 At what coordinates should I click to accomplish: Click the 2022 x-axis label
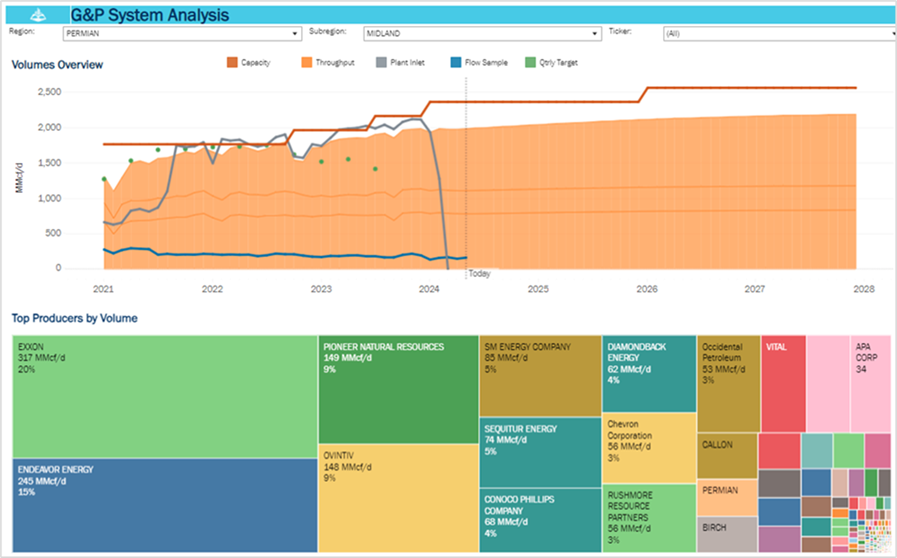212,289
